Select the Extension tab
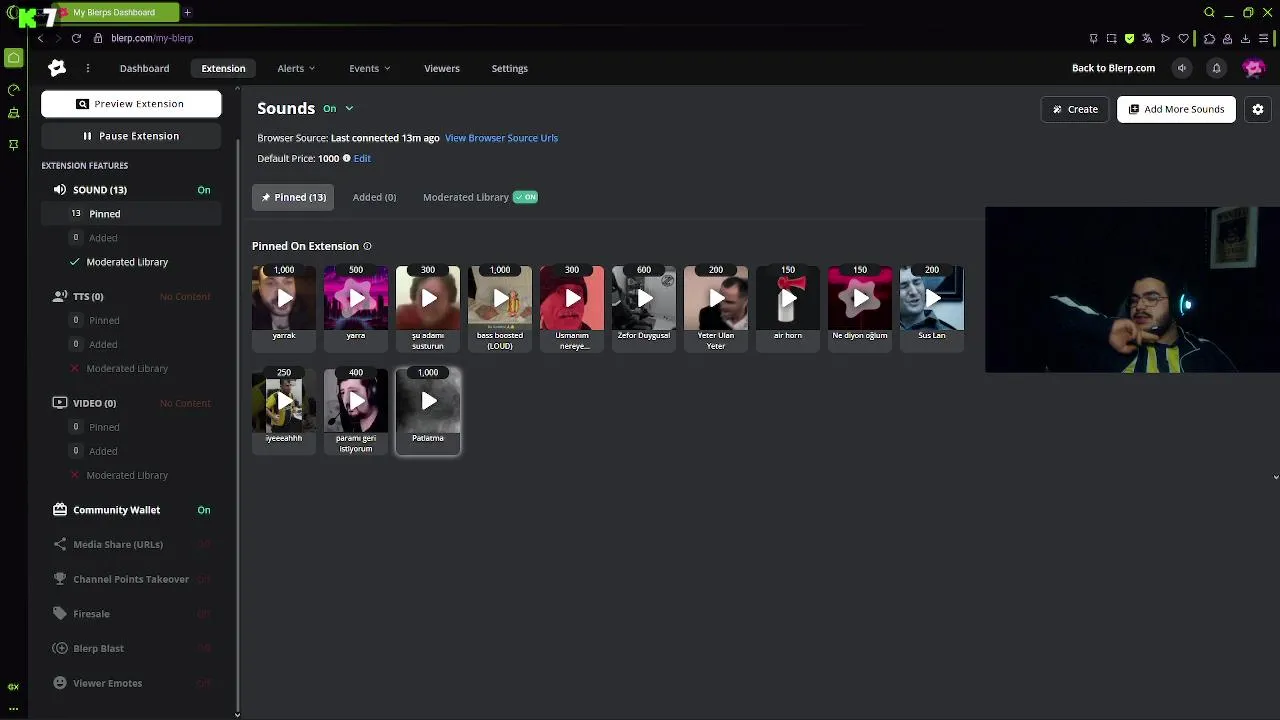This screenshot has height=720, width=1280. click(x=223, y=68)
